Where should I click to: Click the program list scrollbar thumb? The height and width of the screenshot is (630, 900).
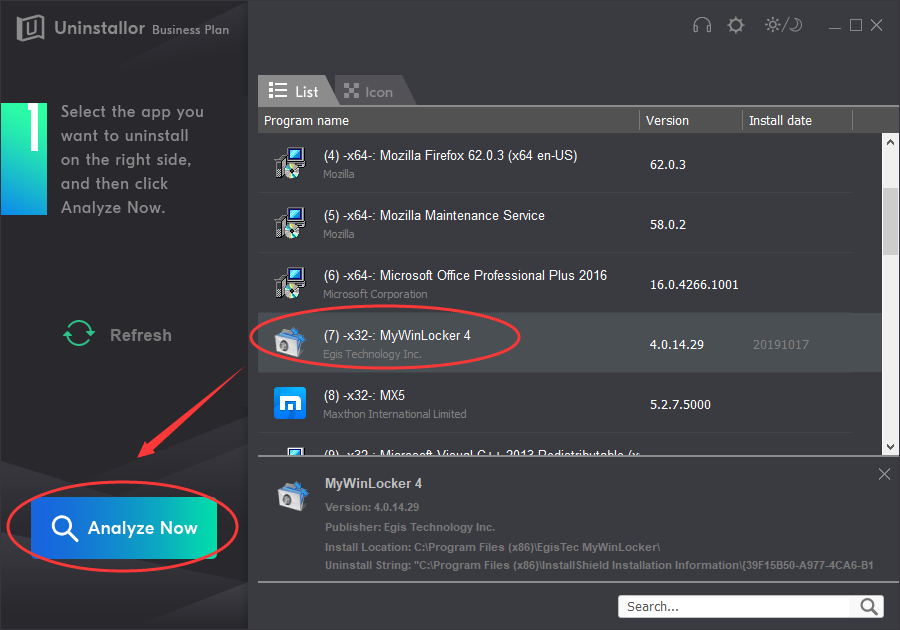click(890, 221)
